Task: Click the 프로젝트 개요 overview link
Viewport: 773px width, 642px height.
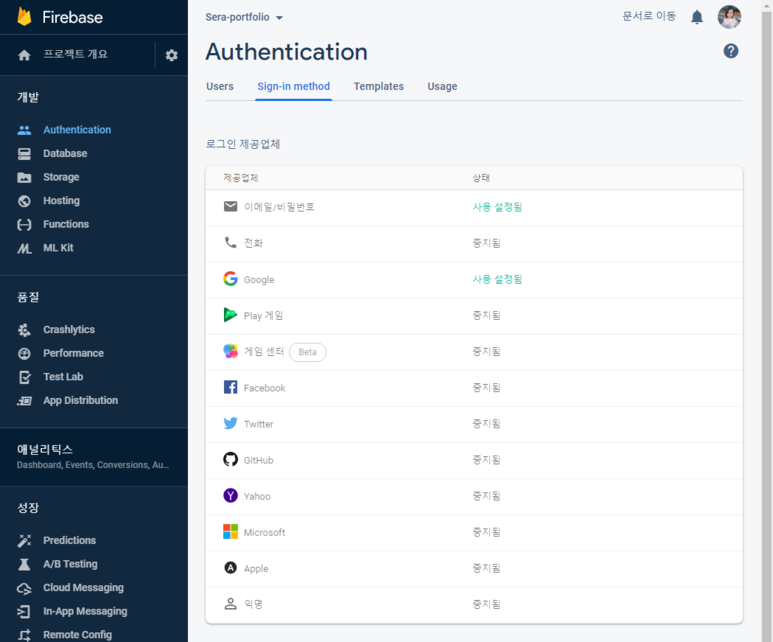Action: click(x=75, y=54)
